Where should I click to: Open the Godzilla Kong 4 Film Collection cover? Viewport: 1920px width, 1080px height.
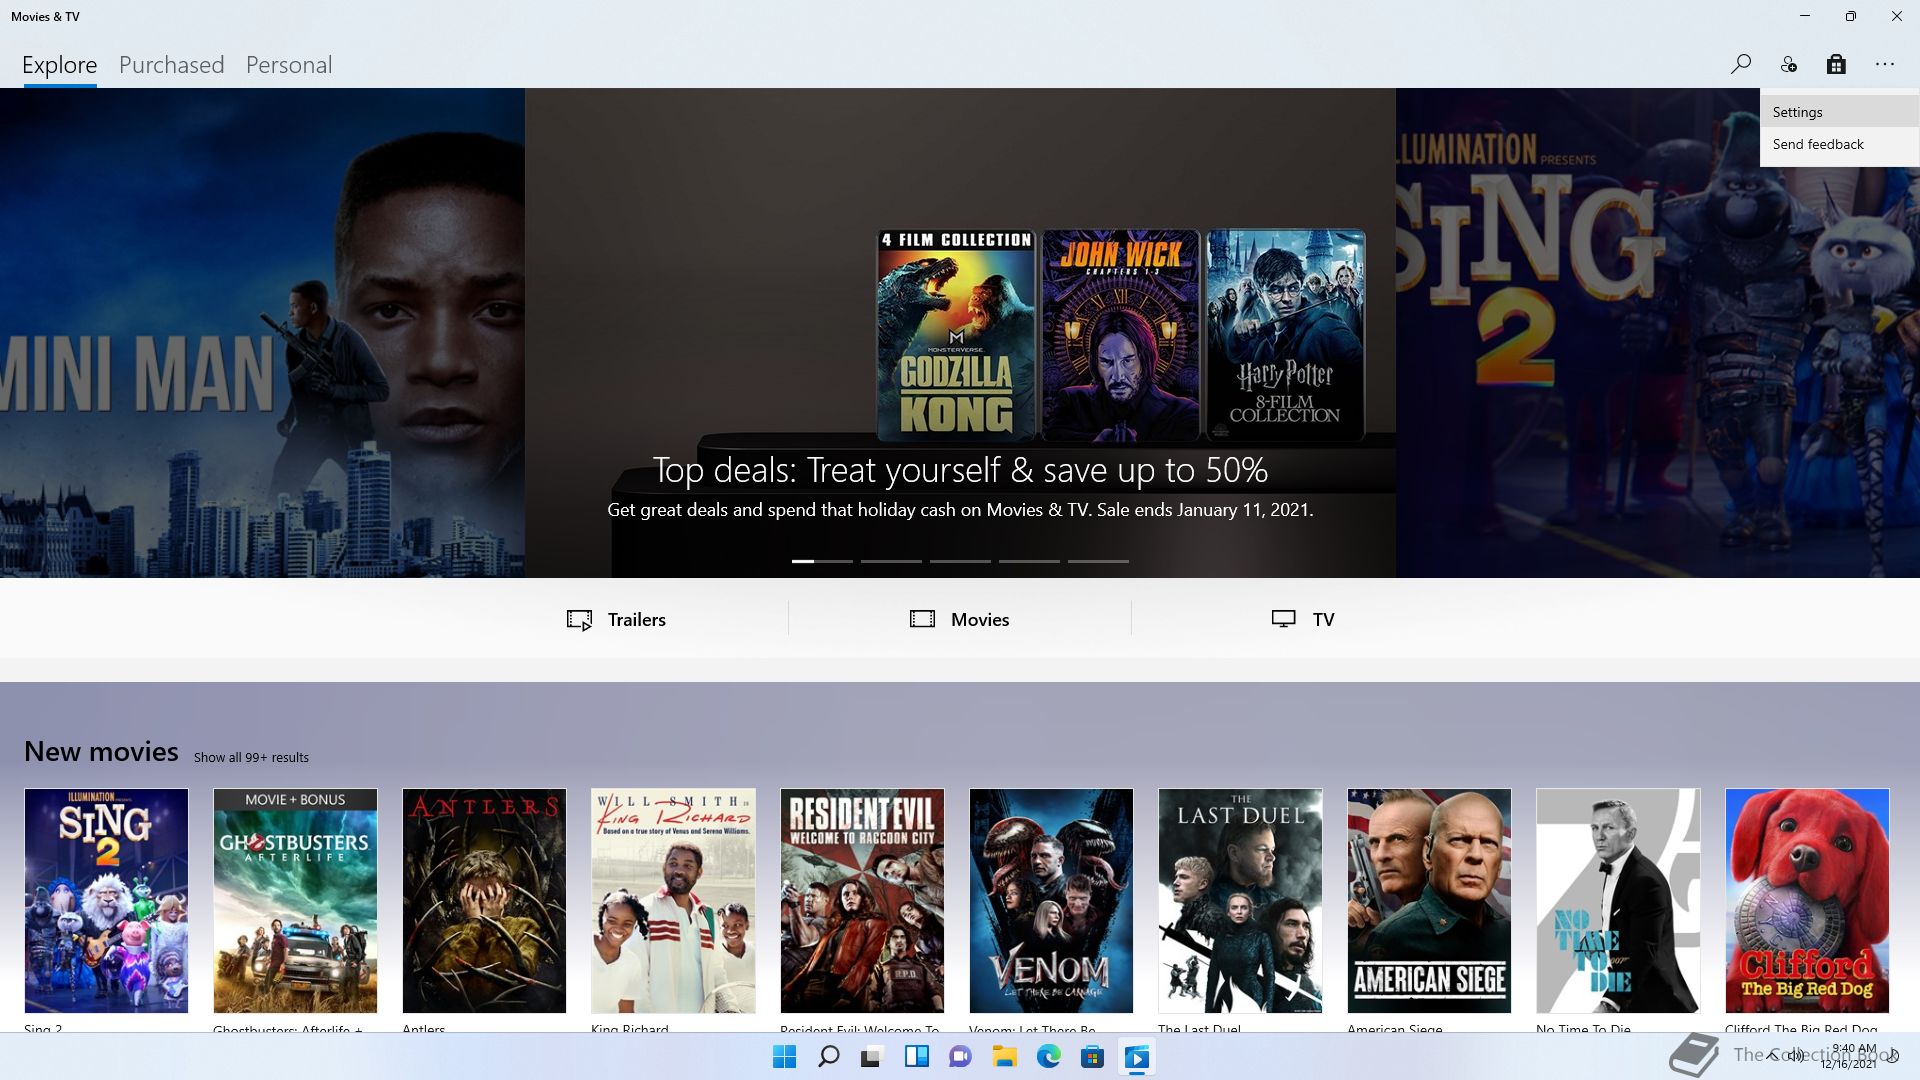(x=956, y=335)
